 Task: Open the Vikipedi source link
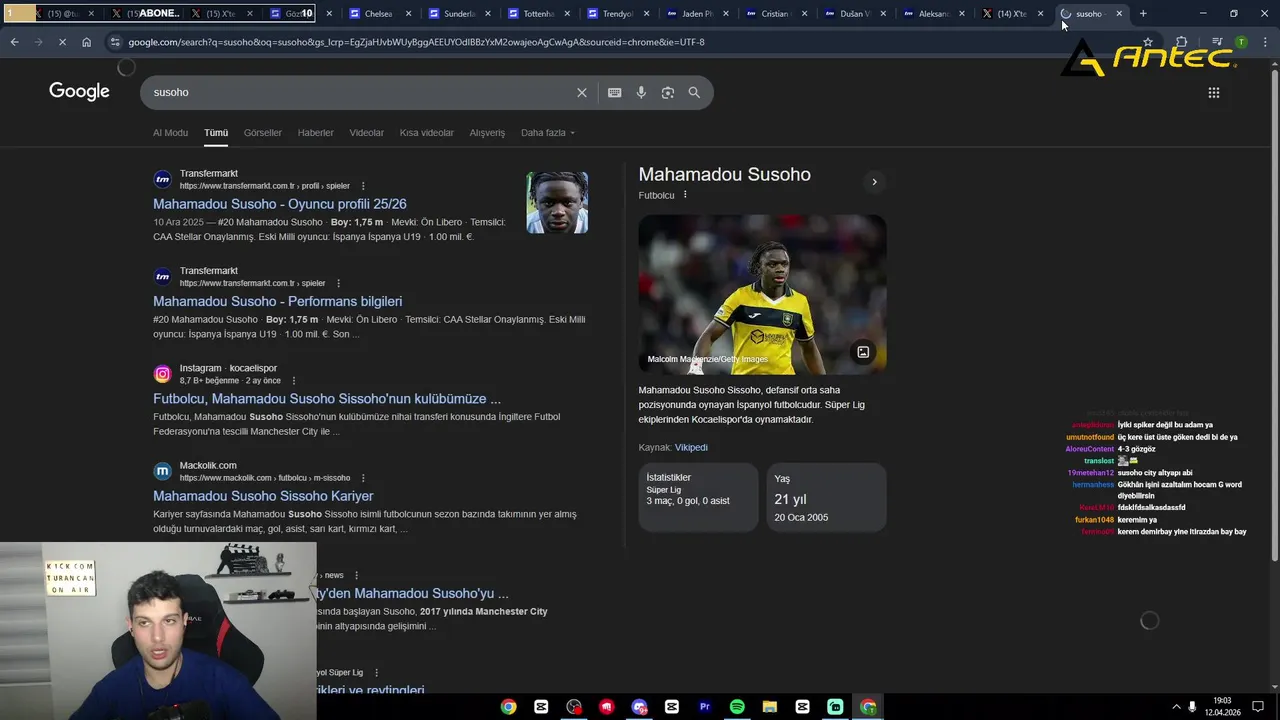tap(691, 447)
